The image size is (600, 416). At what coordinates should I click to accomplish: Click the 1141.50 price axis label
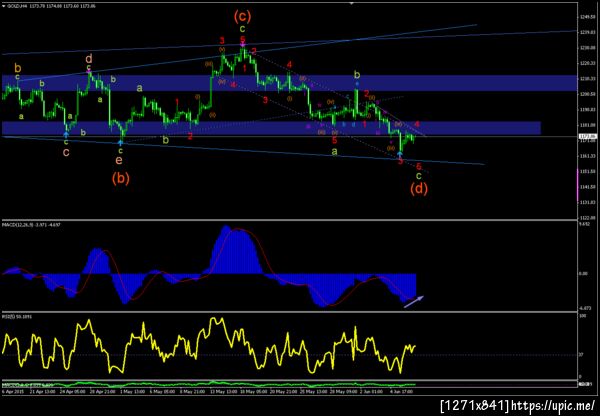pos(586,187)
